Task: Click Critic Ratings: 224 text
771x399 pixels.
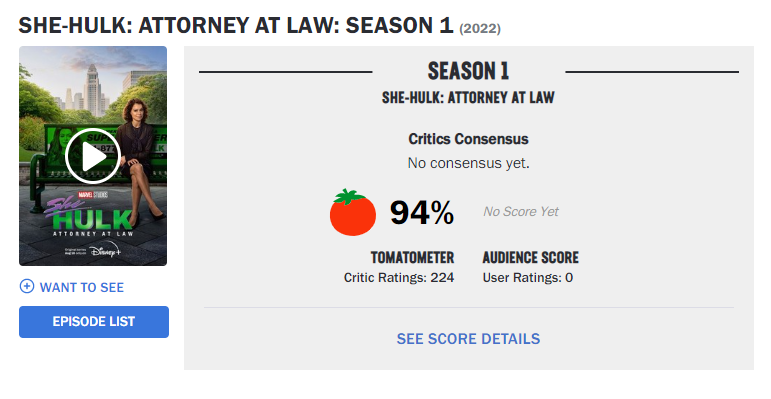Action: [399, 277]
